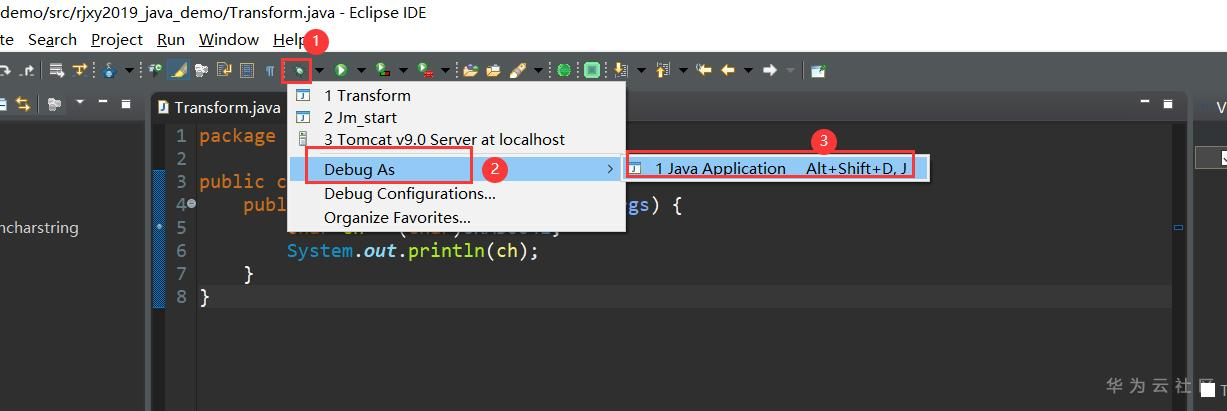The image size is (1227, 411).
Task: Open Organize Favorites... entry
Action: coord(456,217)
